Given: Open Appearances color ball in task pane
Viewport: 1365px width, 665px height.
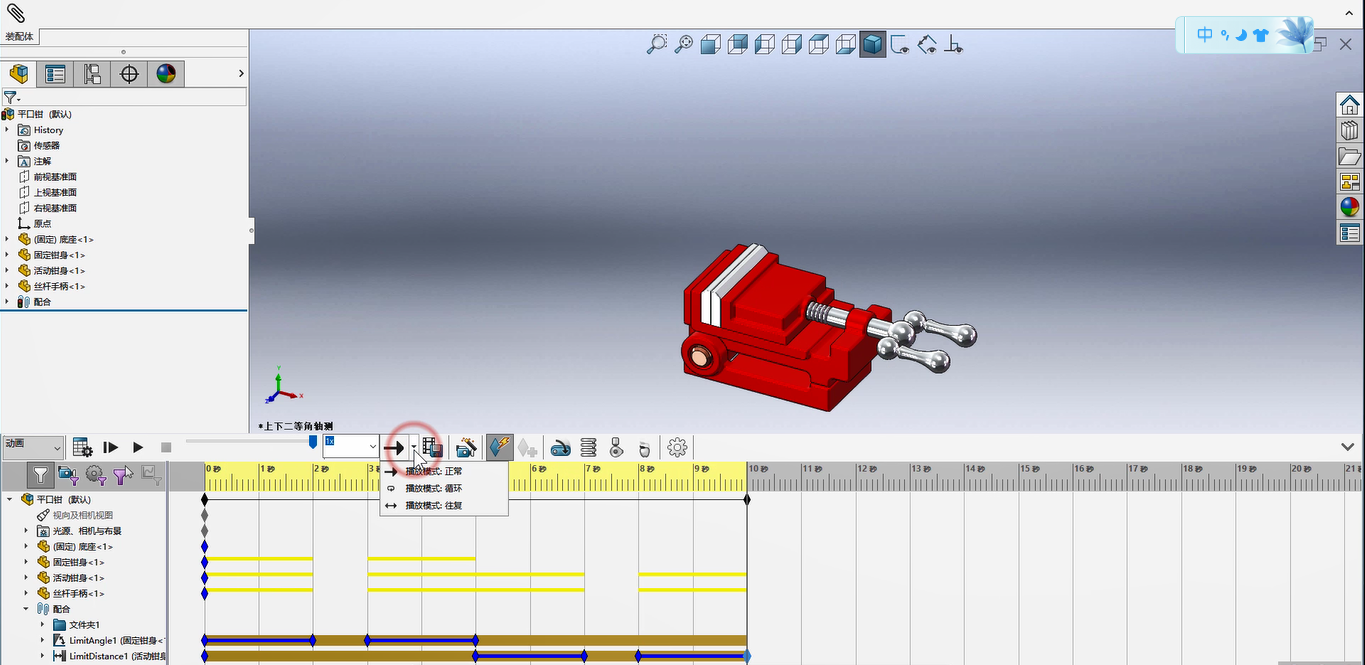Looking at the screenshot, I should click(1350, 207).
